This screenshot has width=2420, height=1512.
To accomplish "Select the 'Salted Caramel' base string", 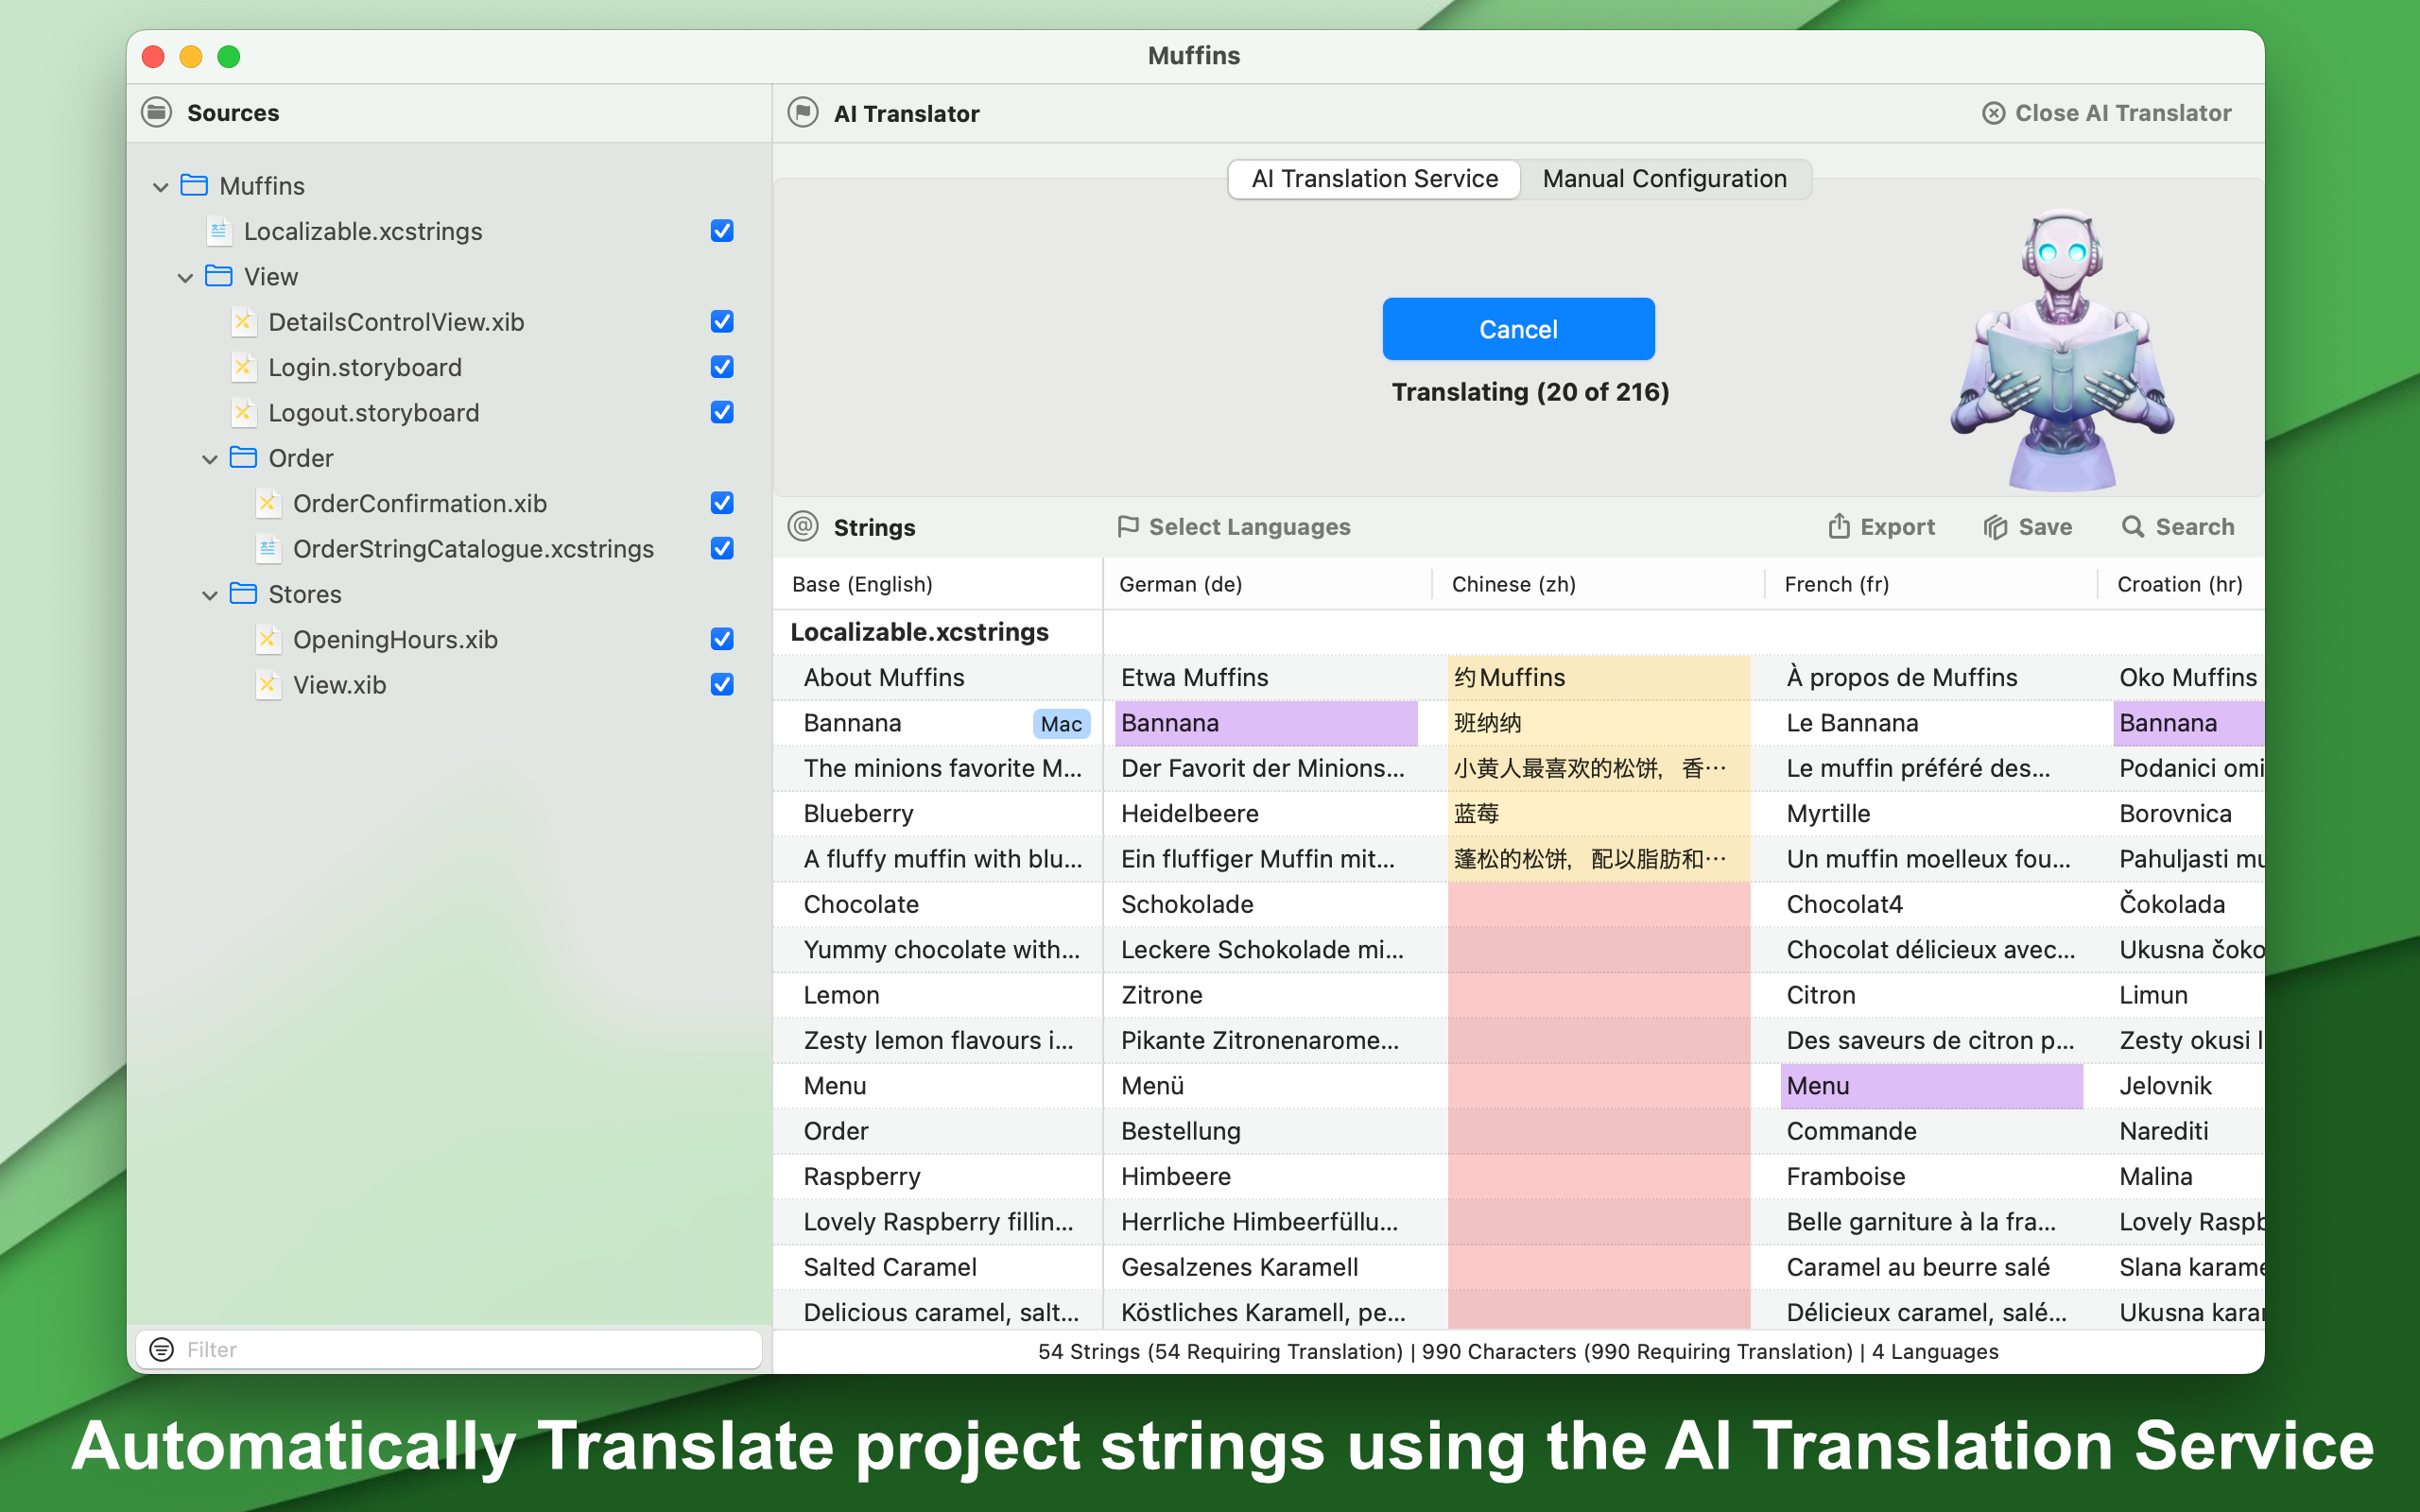I will tap(938, 1267).
